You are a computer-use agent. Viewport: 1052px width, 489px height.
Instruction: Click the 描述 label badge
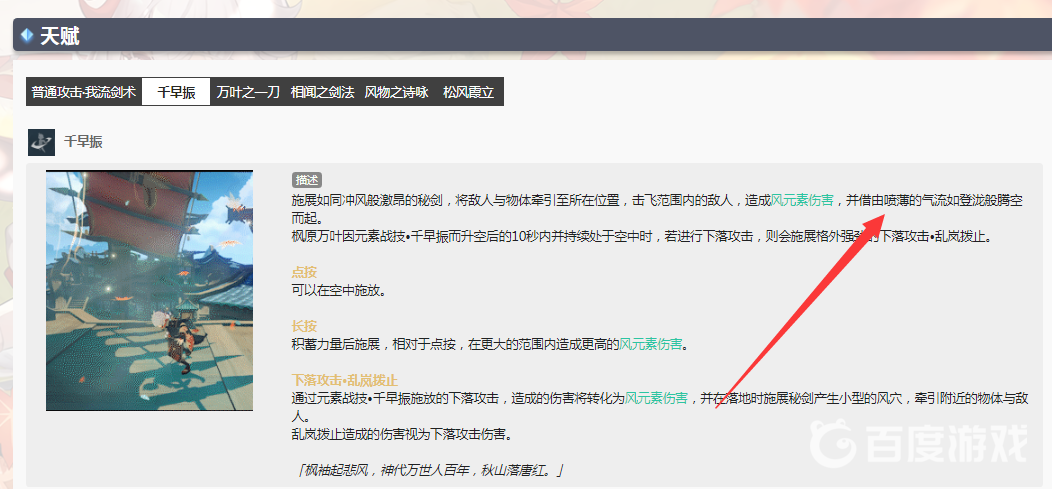pyautogui.click(x=307, y=180)
